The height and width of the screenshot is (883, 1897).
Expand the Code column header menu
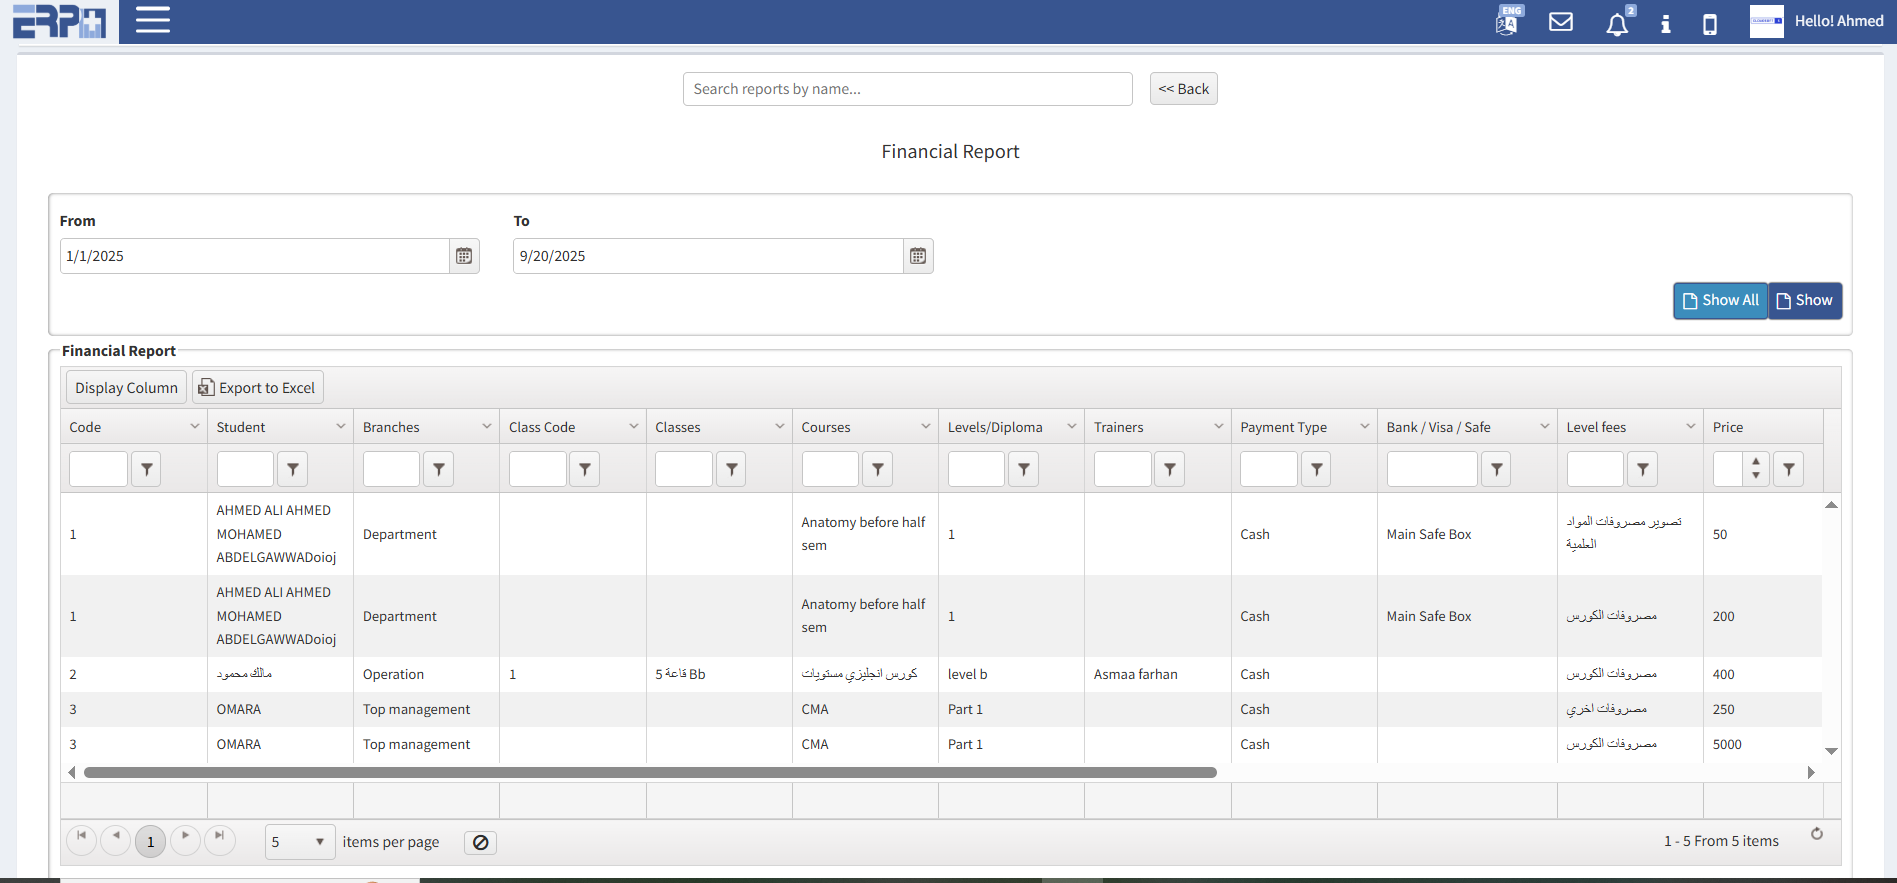coord(194,427)
